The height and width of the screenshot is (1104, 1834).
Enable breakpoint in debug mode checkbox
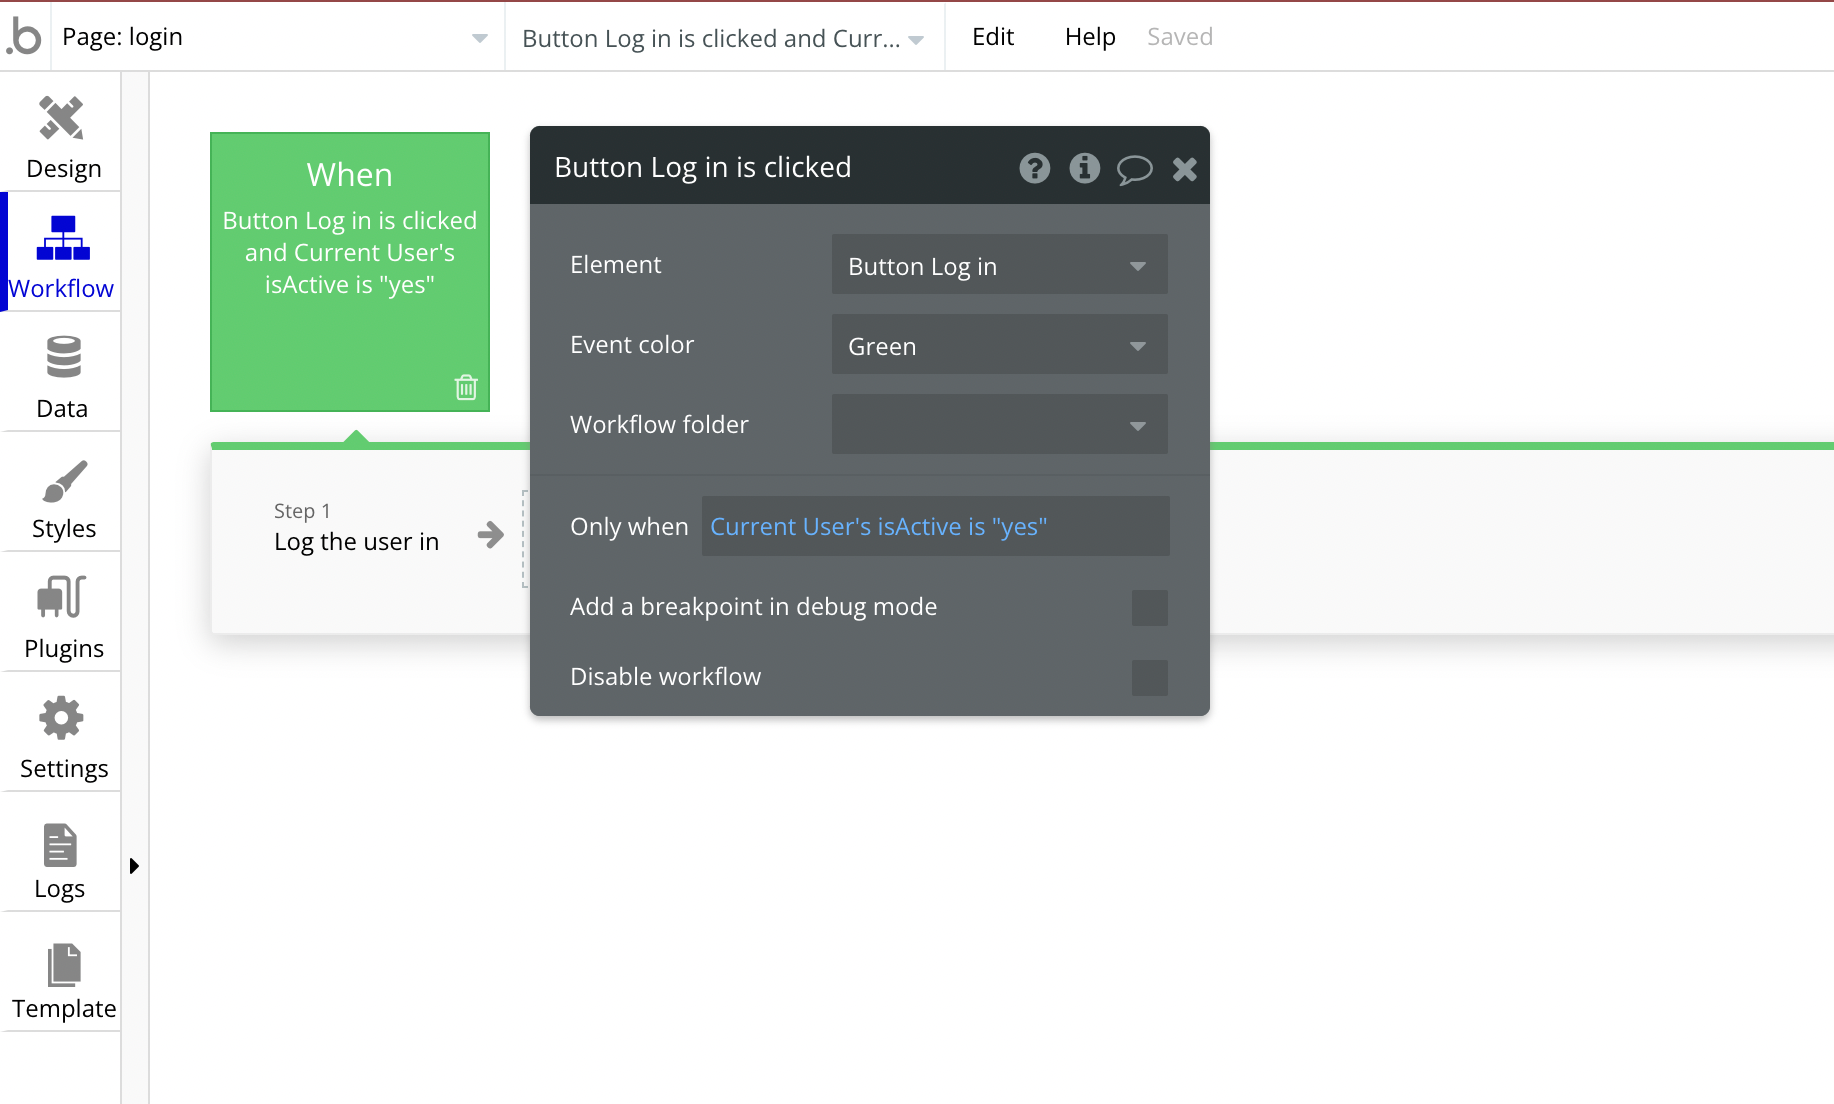tap(1150, 607)
